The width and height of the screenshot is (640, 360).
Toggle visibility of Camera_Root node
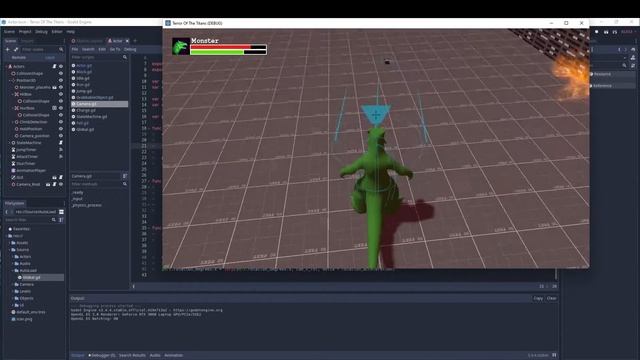(x=61, y=184)
